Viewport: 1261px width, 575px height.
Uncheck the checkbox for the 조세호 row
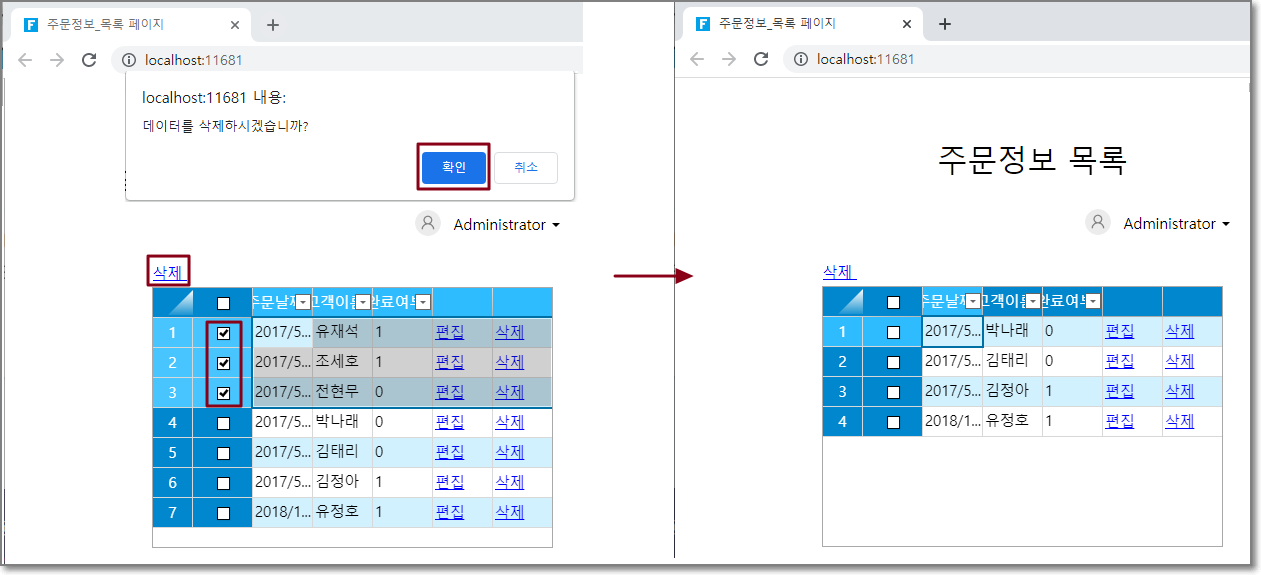tap(223, 363)
